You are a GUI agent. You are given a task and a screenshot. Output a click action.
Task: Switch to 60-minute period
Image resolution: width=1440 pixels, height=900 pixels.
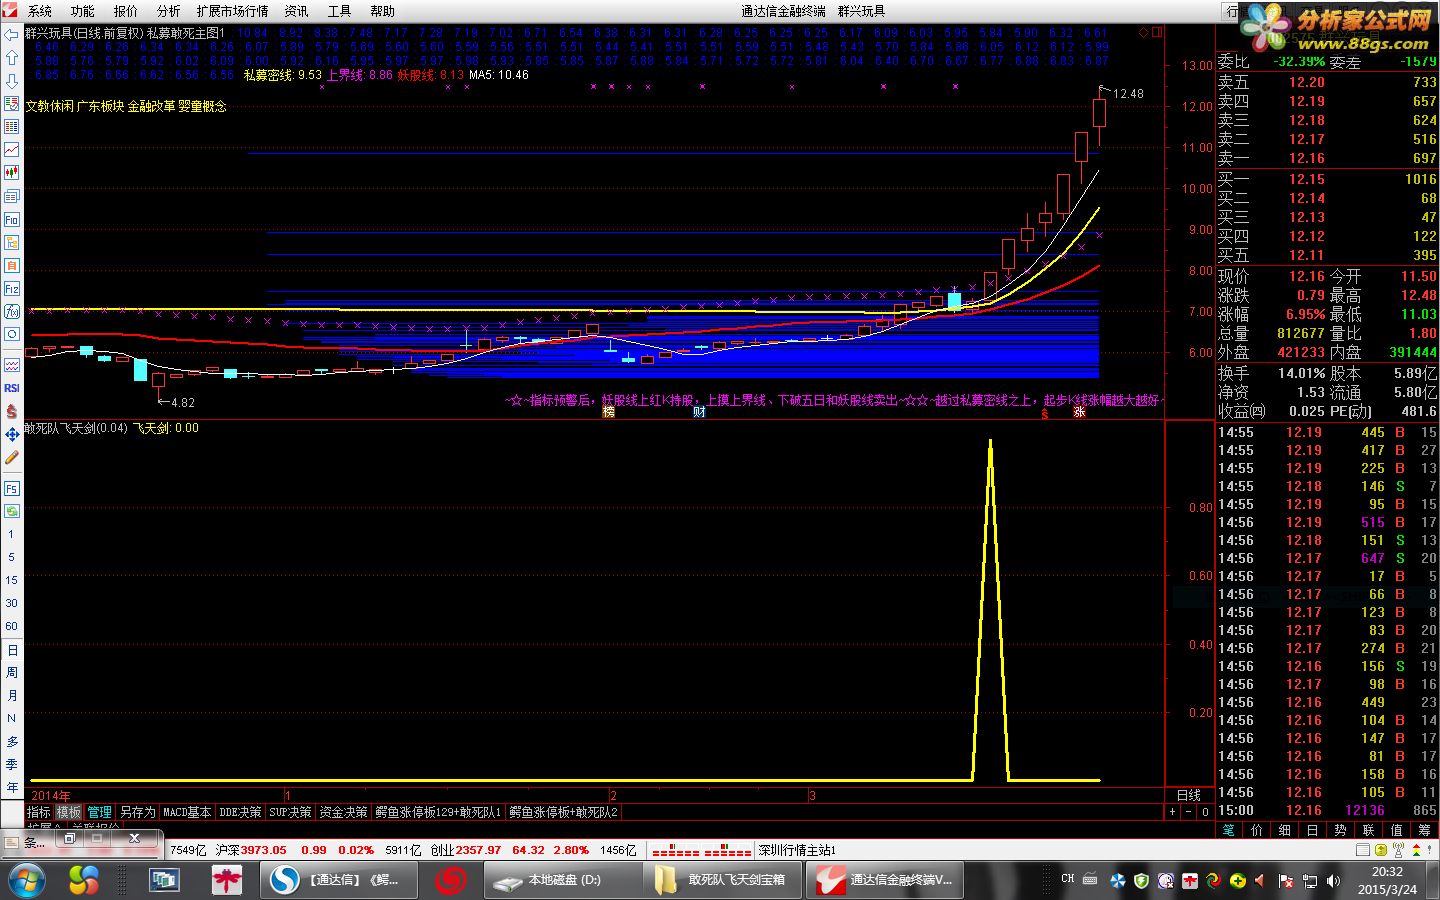(12, 626)
